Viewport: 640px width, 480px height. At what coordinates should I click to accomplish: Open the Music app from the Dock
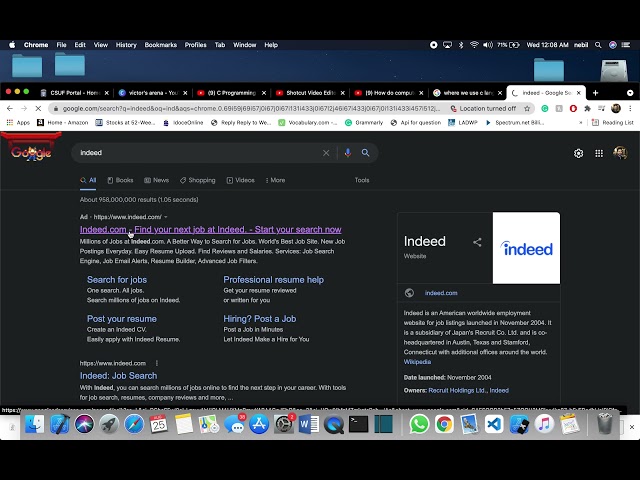click(x=544, y=424)
